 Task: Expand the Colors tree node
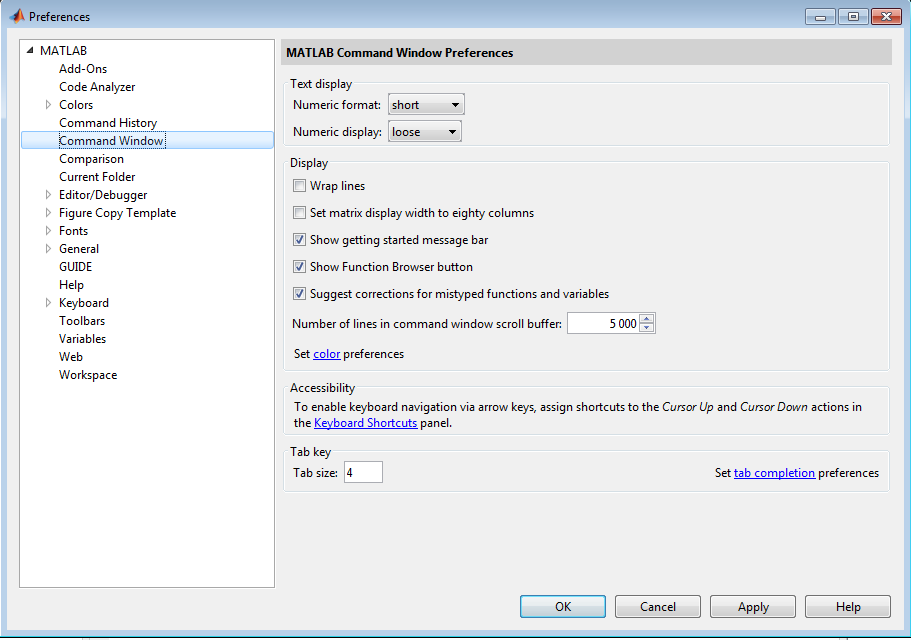point(48,105)
